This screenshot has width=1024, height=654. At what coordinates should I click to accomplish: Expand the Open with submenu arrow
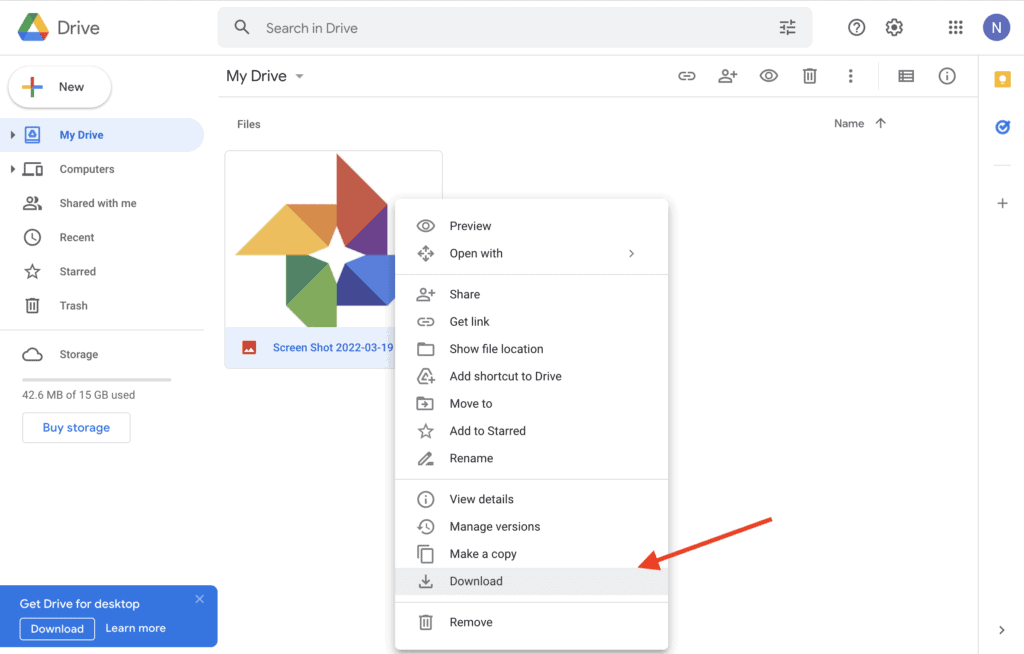pos(632,253)
